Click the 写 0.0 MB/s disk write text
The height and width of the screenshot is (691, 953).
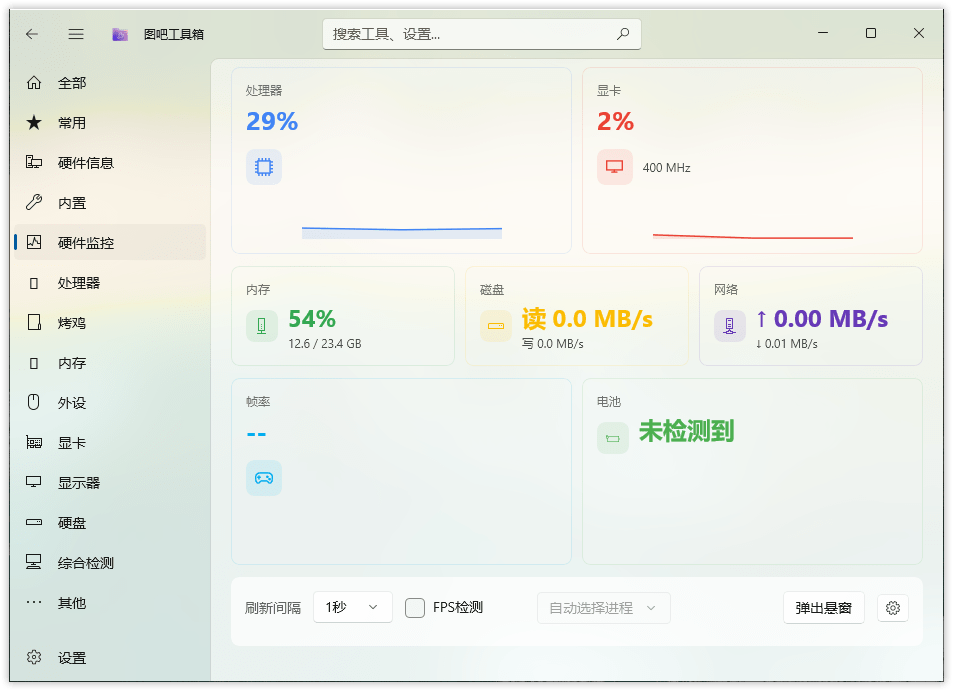pos(552,344)
